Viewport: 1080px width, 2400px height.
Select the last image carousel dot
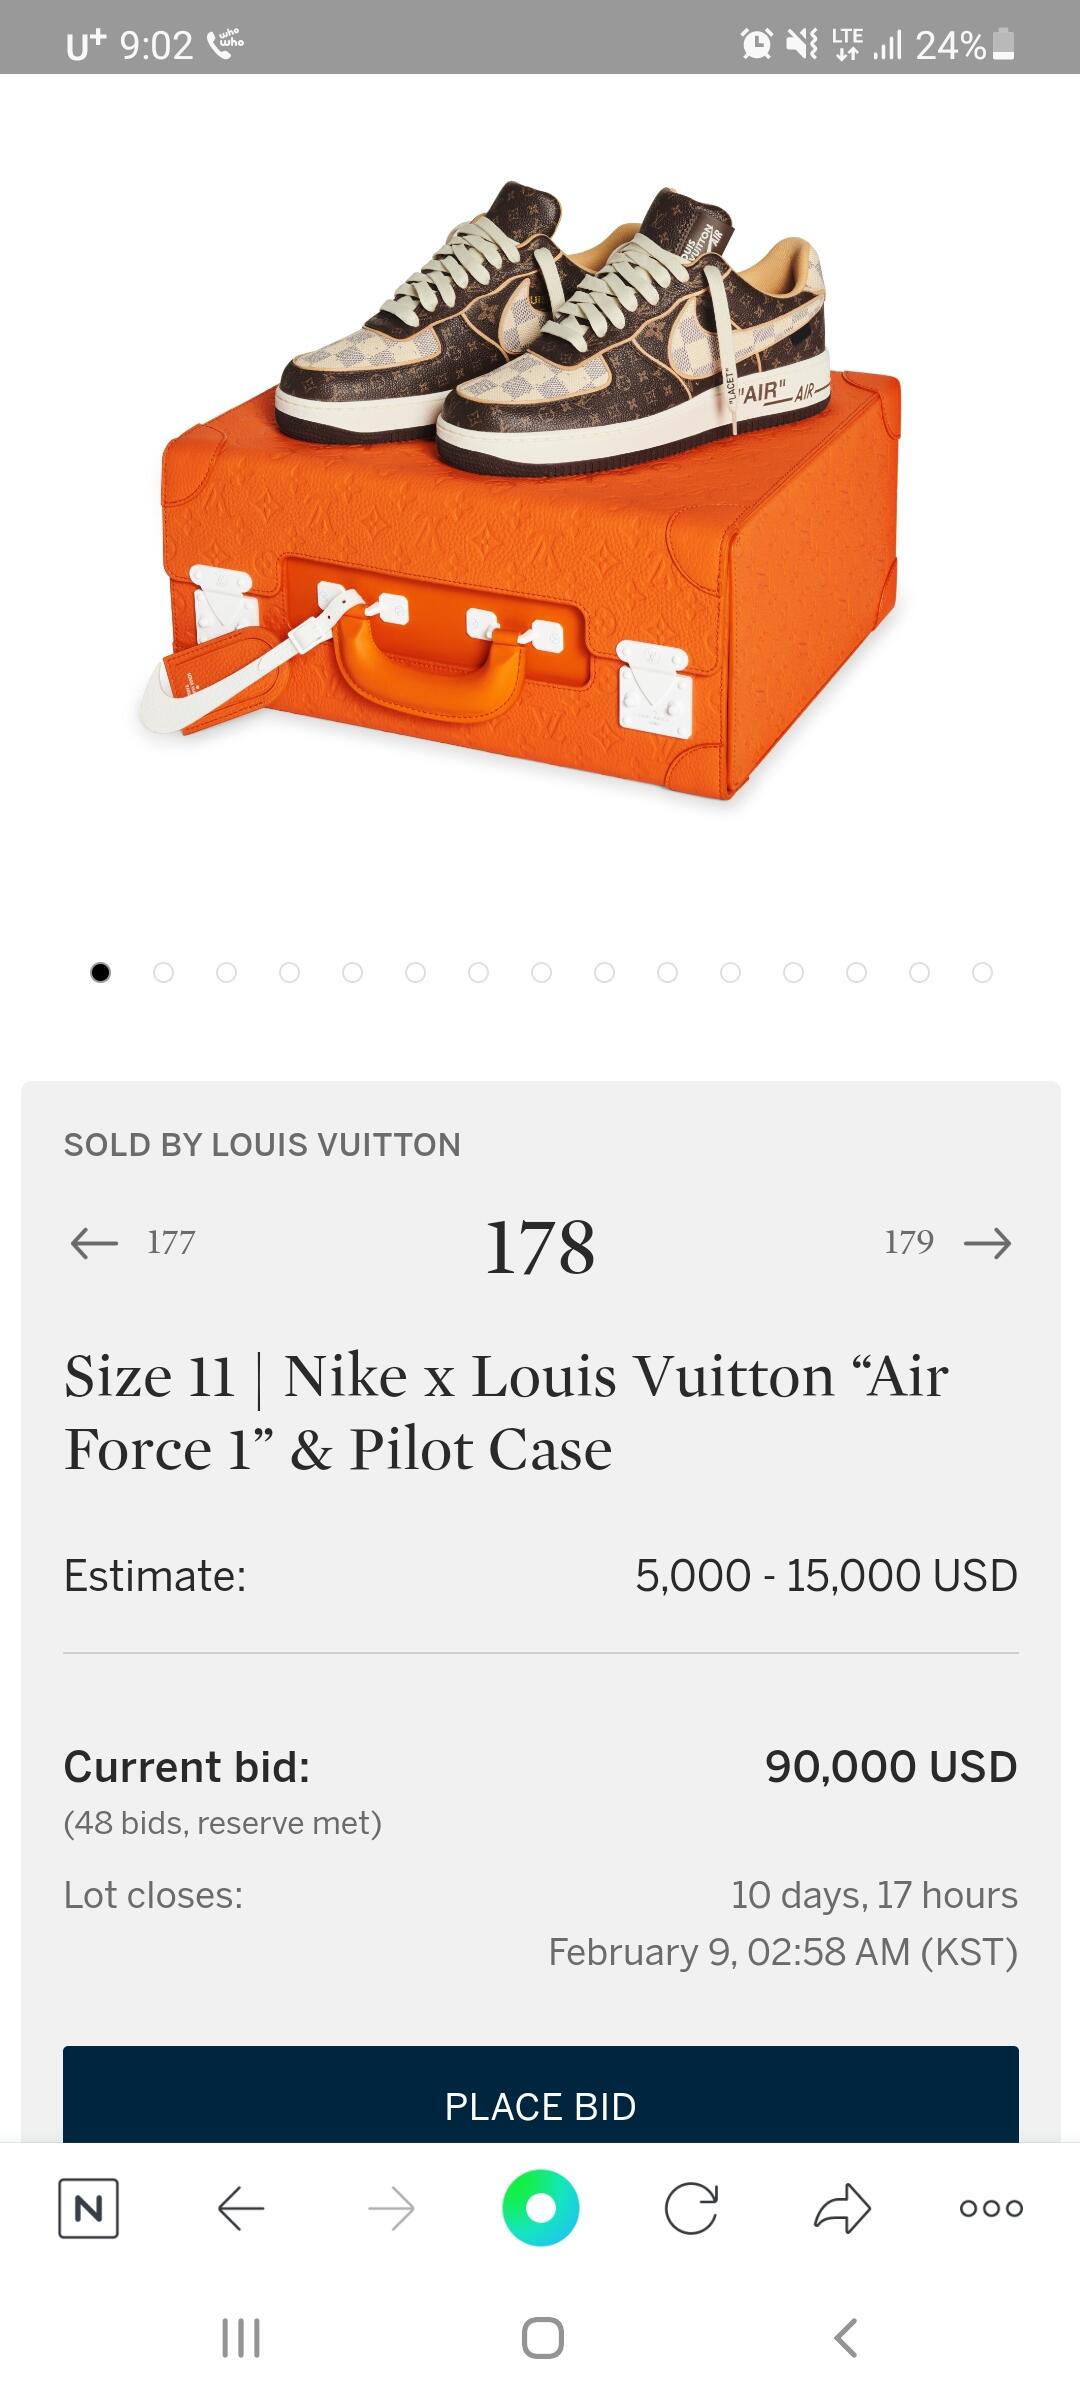coord(982,972)
